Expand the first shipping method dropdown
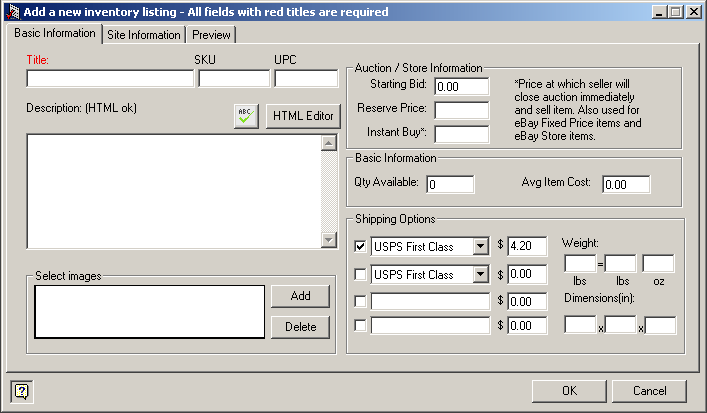The image size is (707, 413). (481, 246)
